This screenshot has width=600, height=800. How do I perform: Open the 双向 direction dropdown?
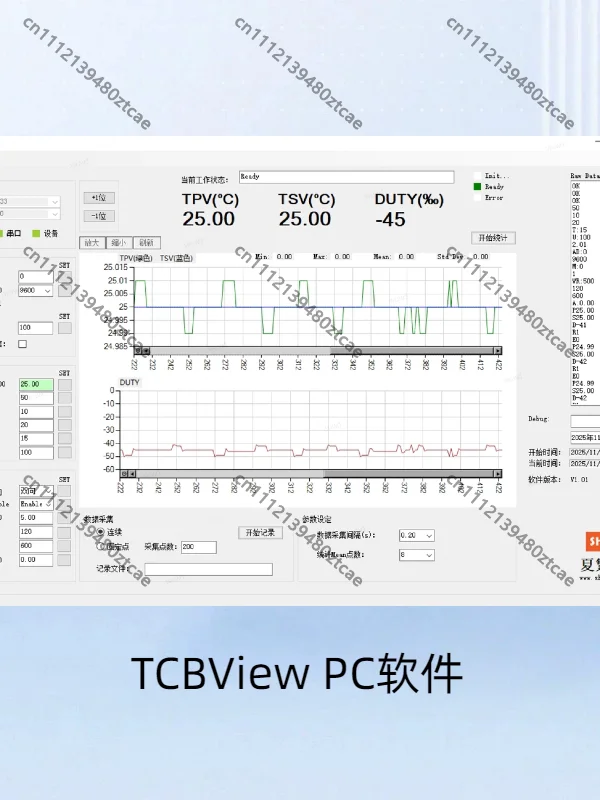(36, 491)
